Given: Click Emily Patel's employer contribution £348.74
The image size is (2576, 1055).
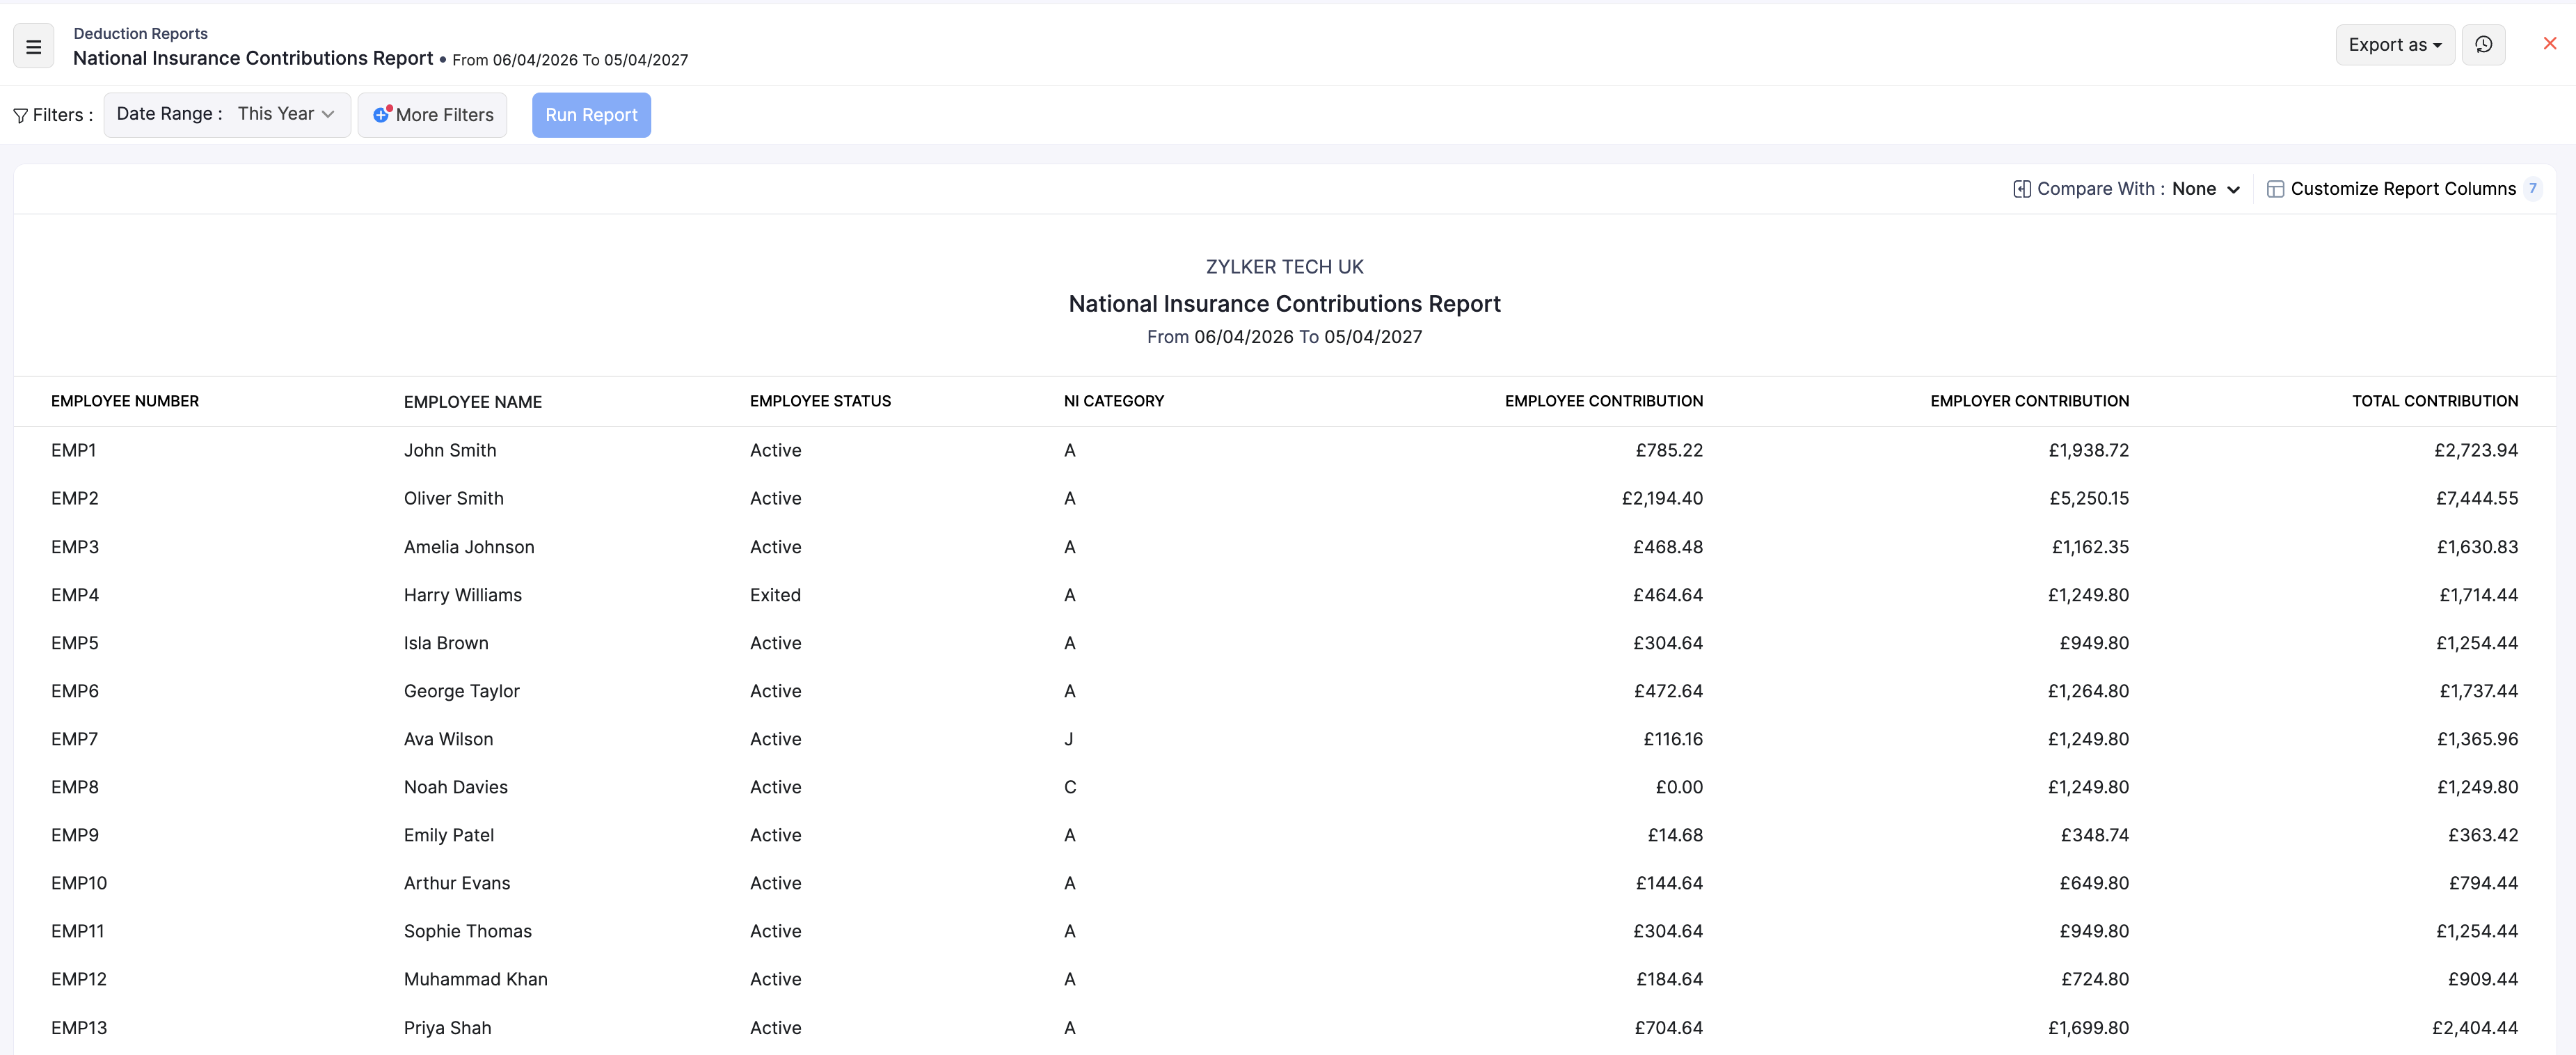Looking at the screenshot, I should coord(2094,835).
